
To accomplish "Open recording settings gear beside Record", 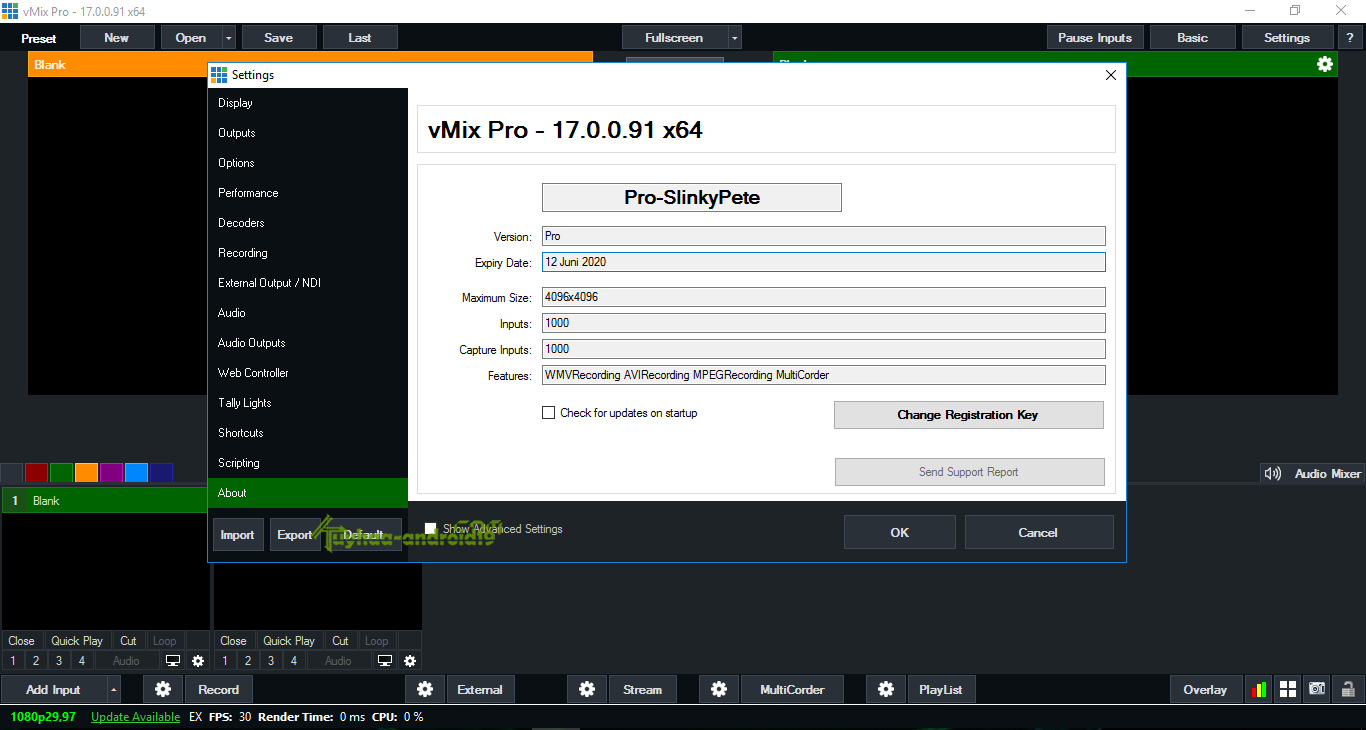I will (163, 689).
